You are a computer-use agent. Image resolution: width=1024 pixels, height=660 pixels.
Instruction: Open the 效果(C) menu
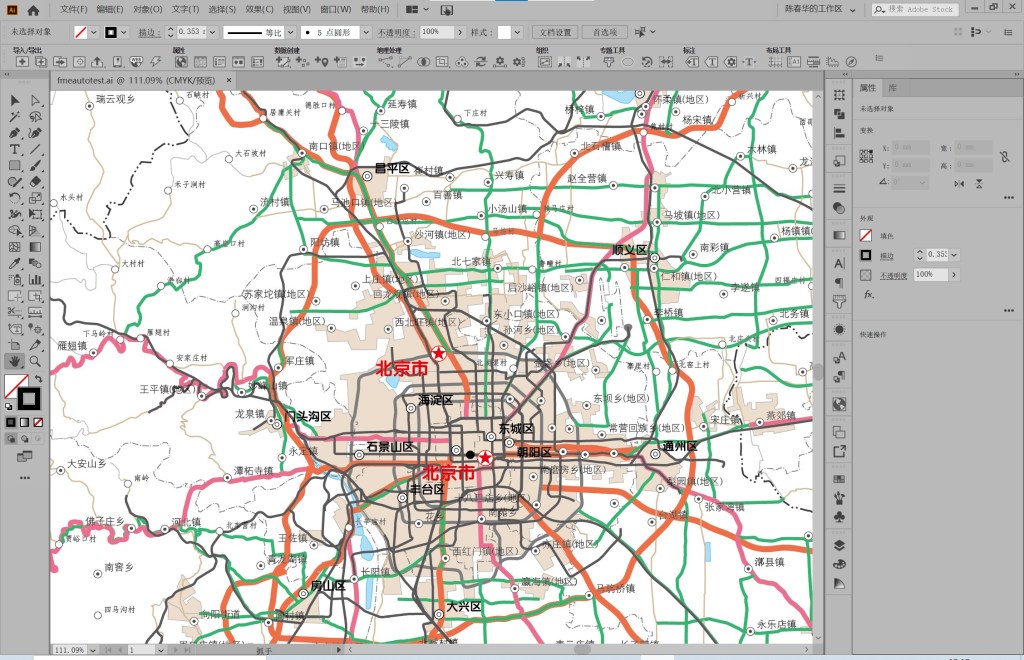coord(259,9)
